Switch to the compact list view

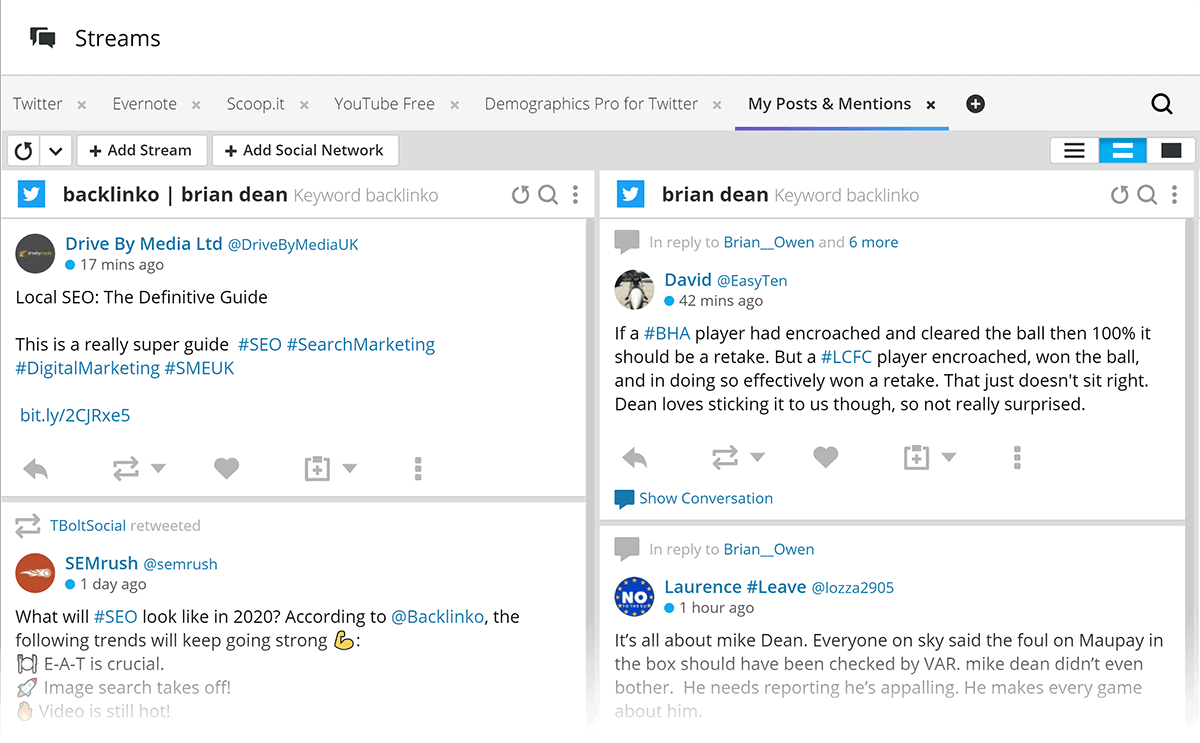click(1075, 151)
